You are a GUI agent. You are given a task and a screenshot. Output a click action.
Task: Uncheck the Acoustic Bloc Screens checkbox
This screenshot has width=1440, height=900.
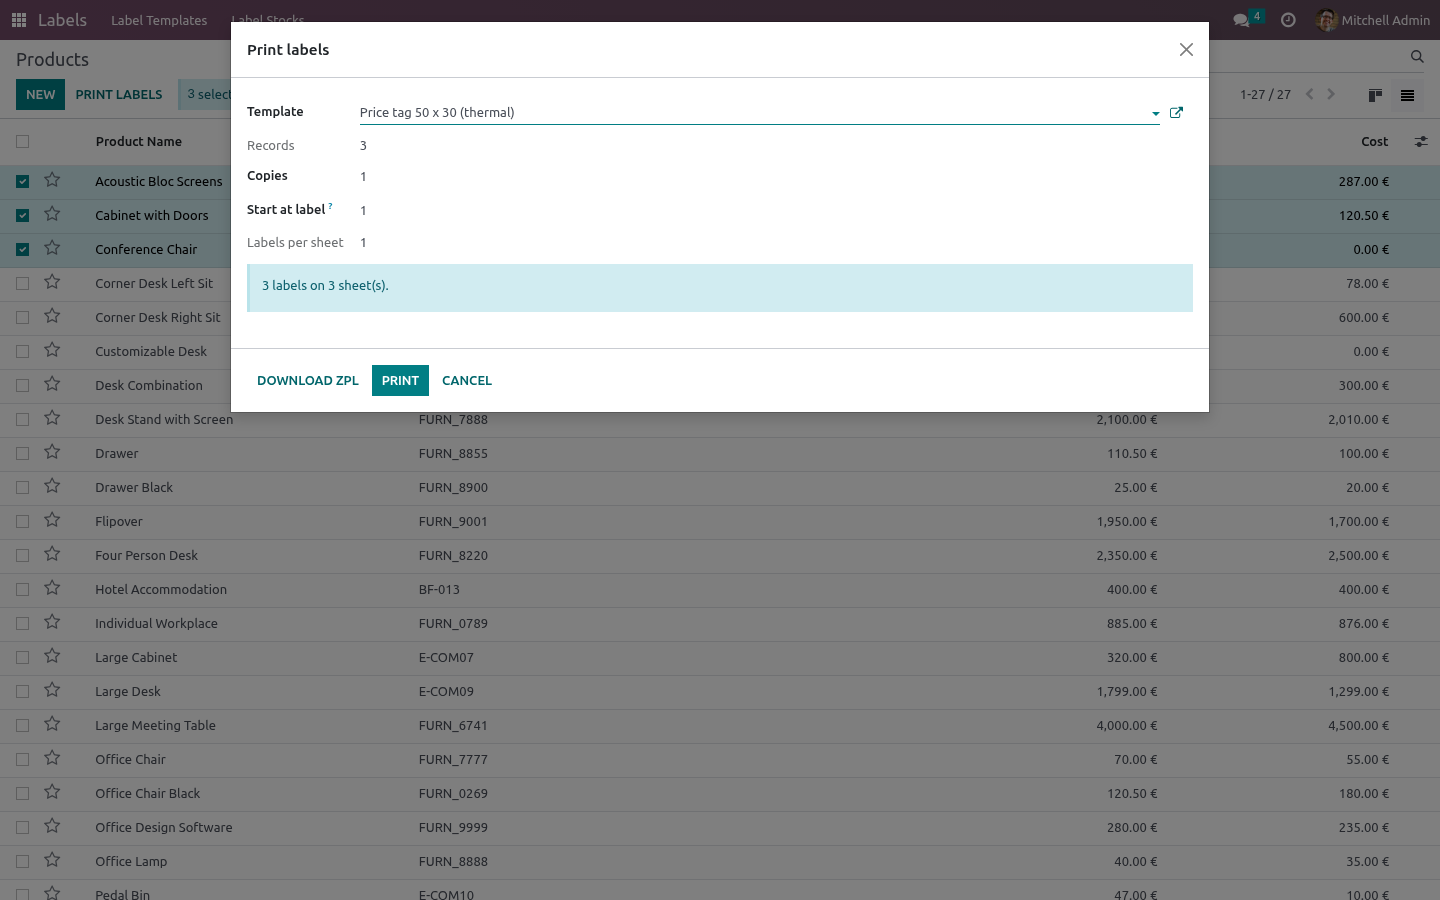(x=23, y=182)
